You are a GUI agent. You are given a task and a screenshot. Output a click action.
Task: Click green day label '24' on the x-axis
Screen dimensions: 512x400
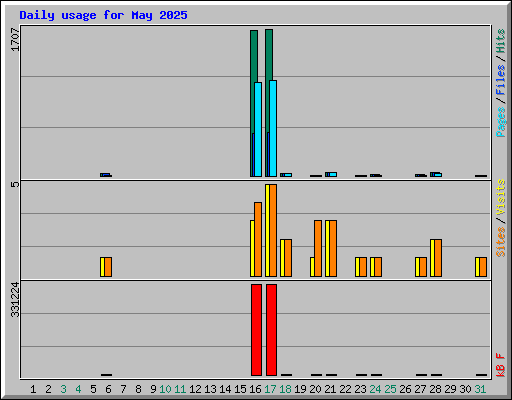click(375, 389)
